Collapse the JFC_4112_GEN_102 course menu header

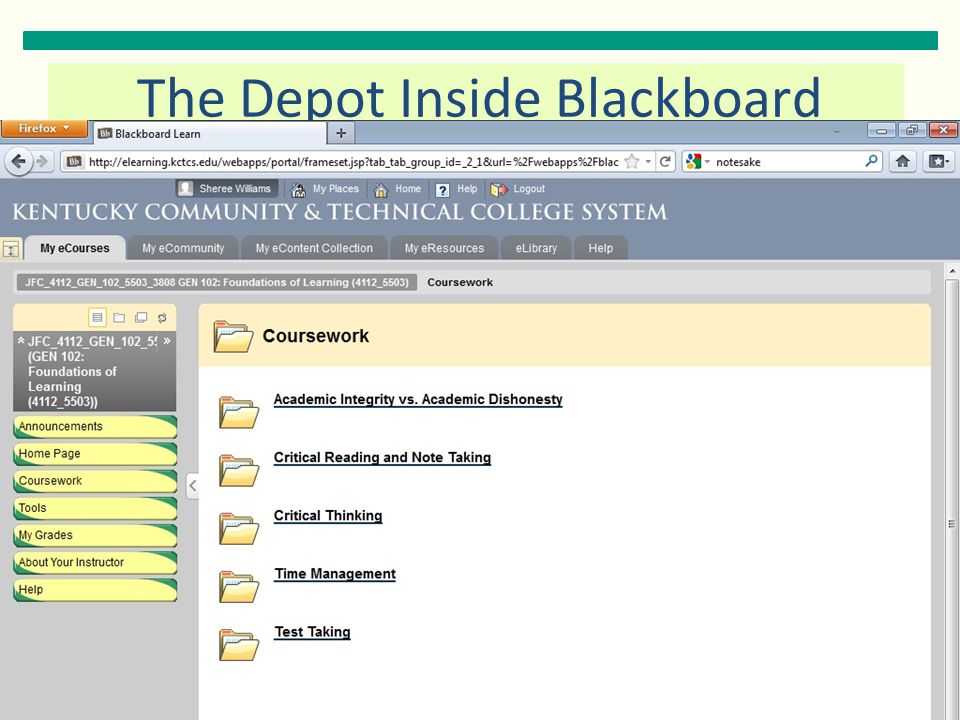pyautogui.click(x=21, y=340)
